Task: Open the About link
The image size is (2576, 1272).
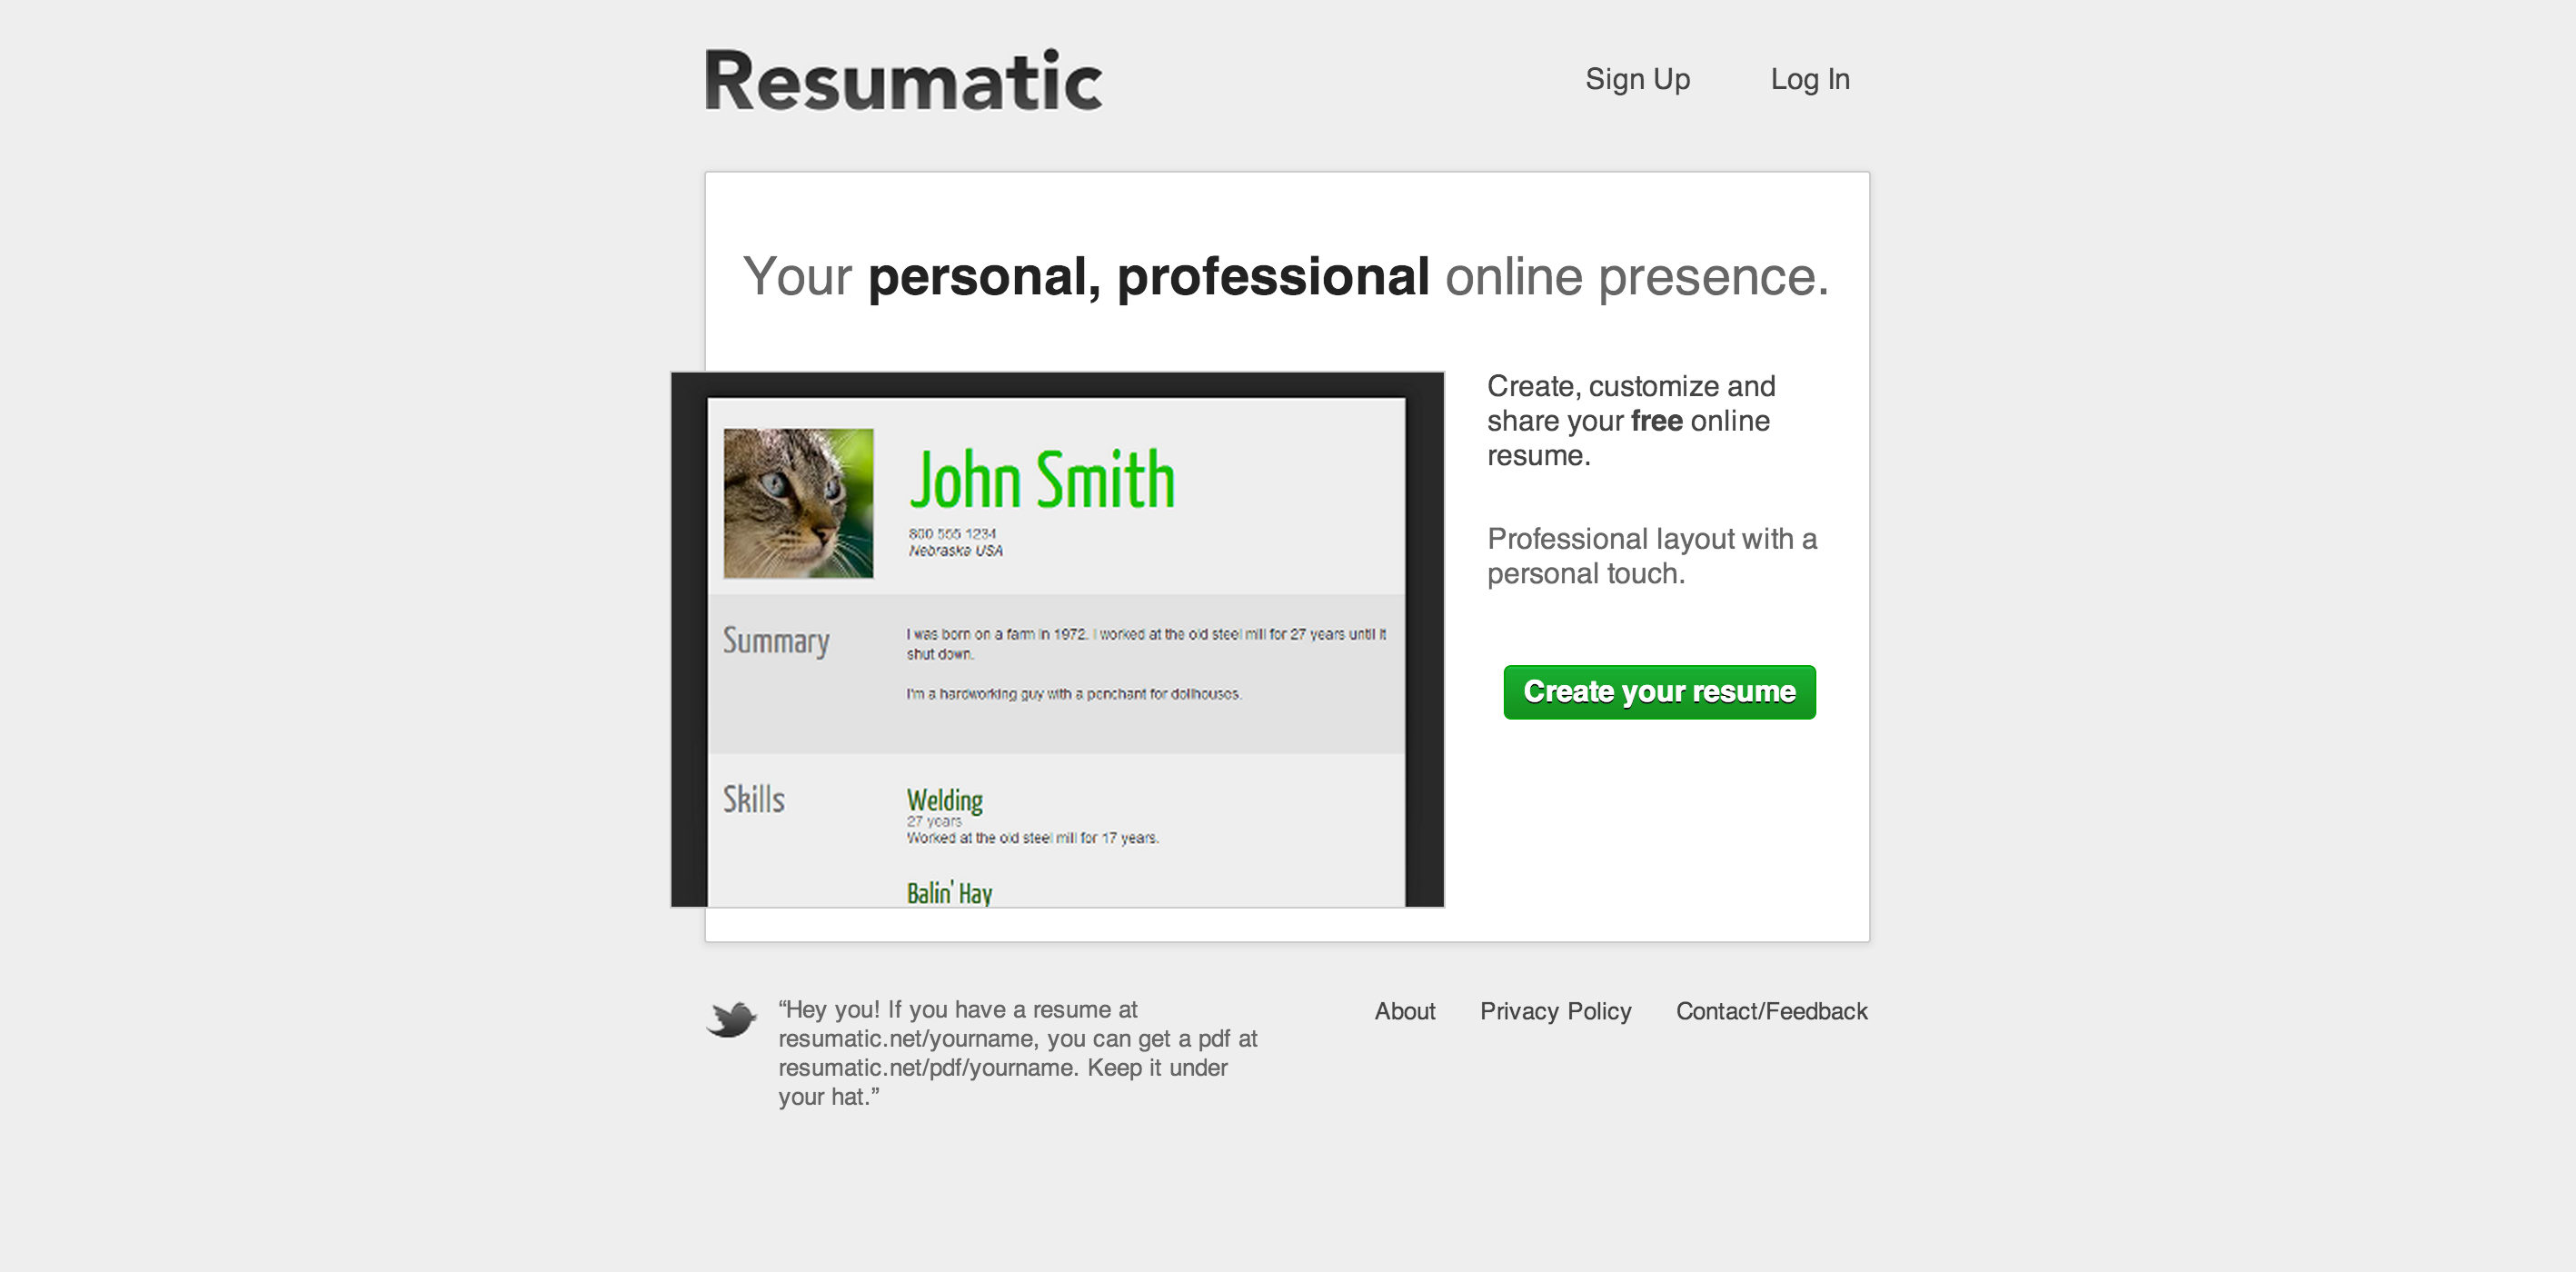Action: [1404, 1011]
